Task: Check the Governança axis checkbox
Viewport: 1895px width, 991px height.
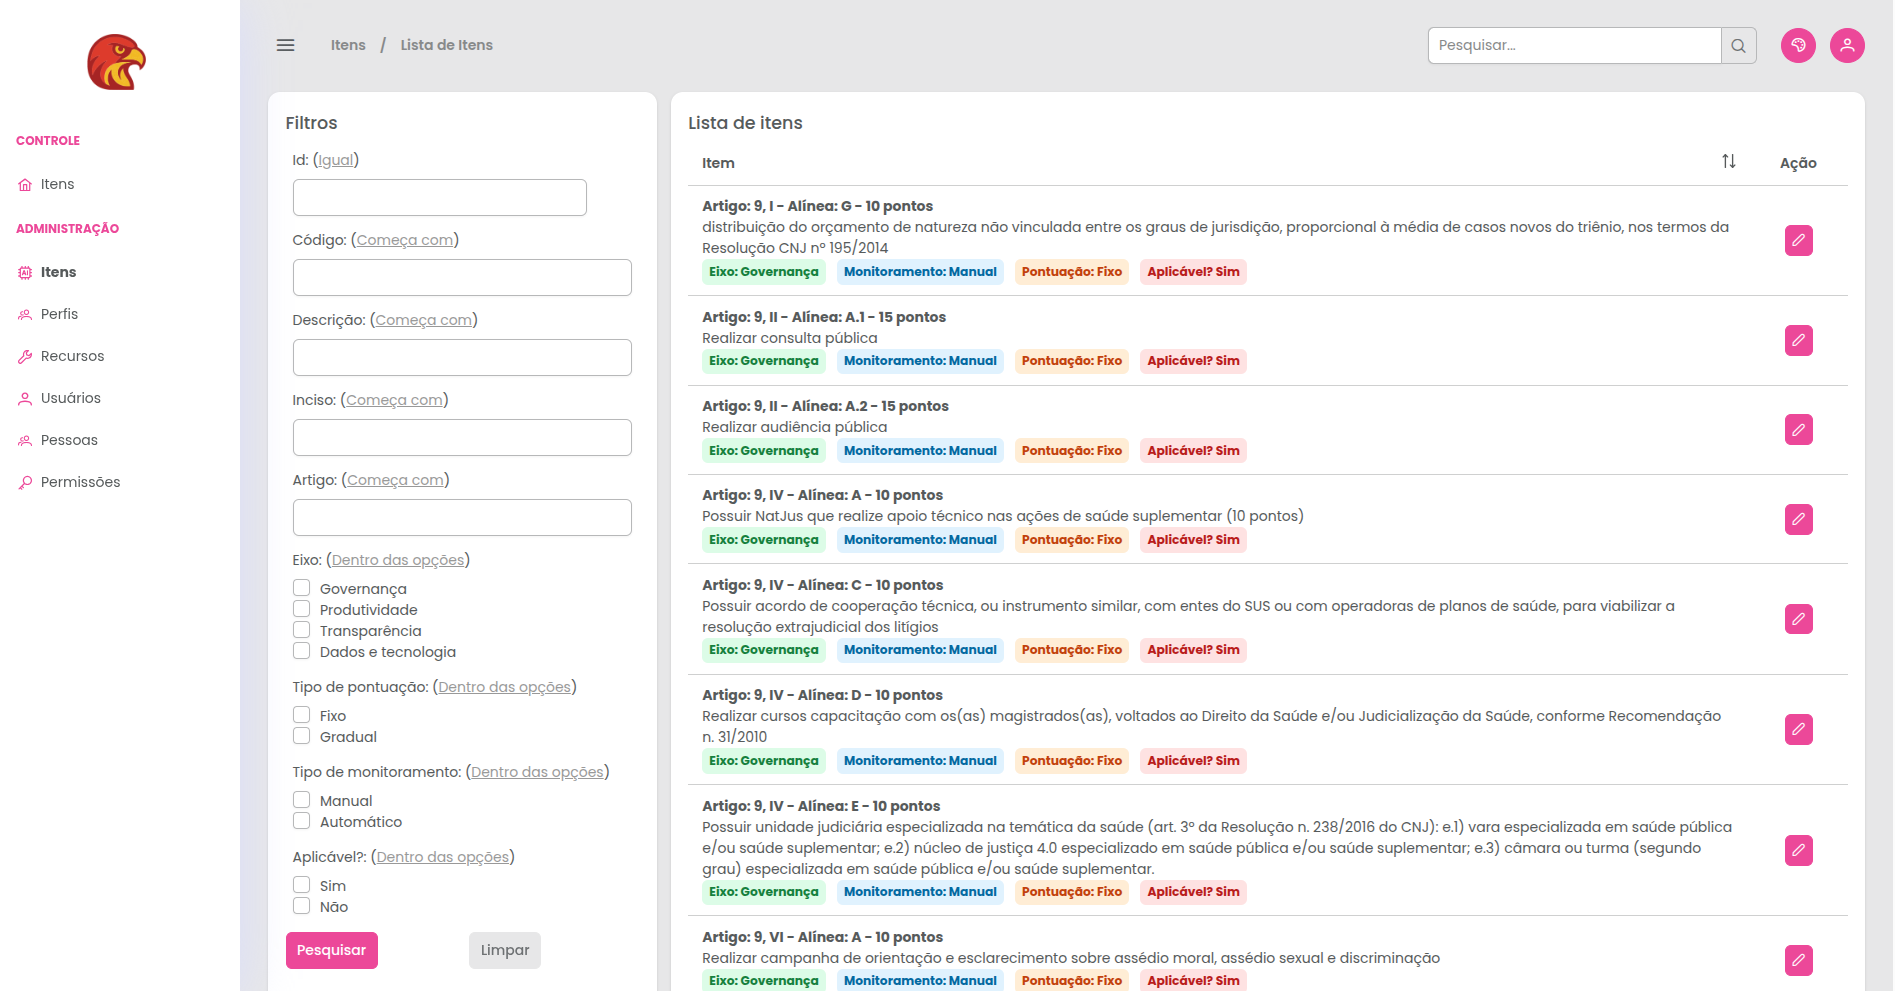Action: click(x=301, y=588)
